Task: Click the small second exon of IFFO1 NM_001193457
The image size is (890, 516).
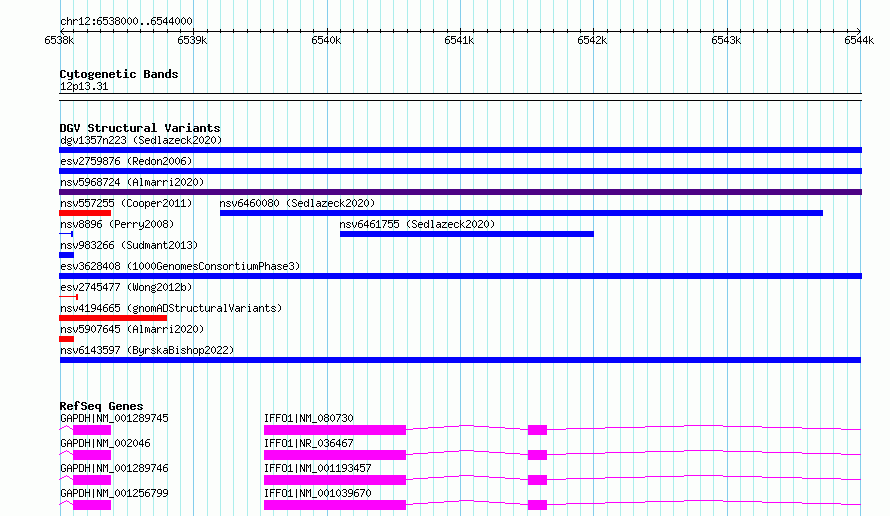Action: [538, 480]
